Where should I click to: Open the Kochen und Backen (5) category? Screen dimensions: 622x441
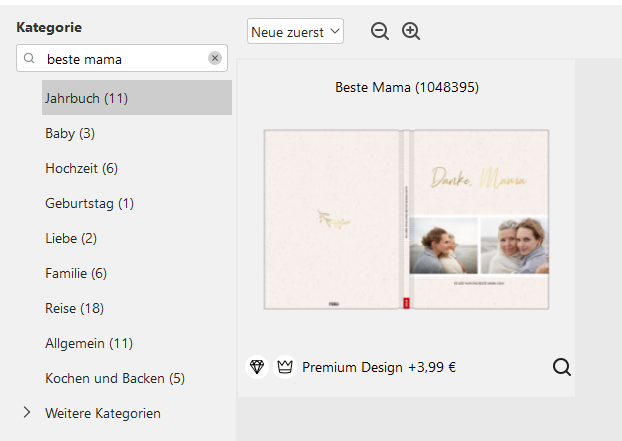[x=115, y=378]
